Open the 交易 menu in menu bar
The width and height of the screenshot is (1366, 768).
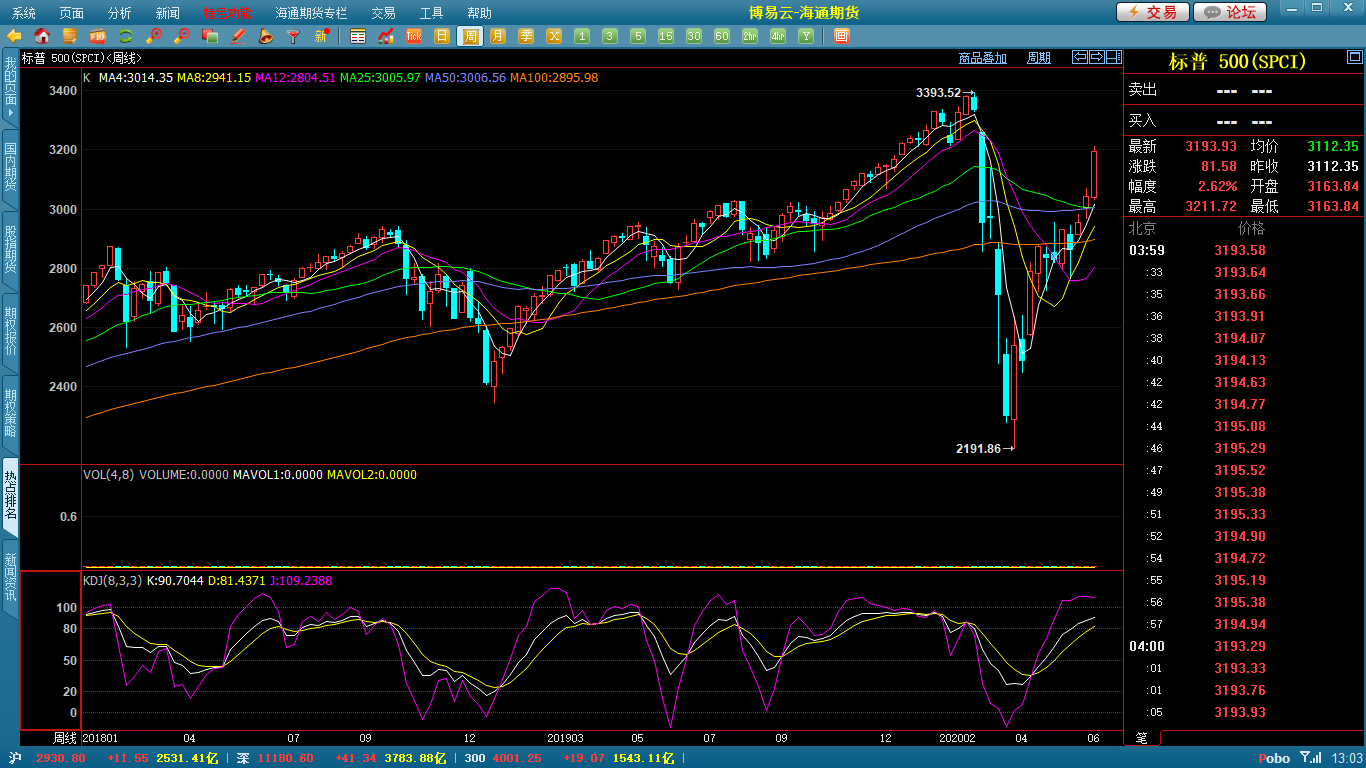pos(384,13)
